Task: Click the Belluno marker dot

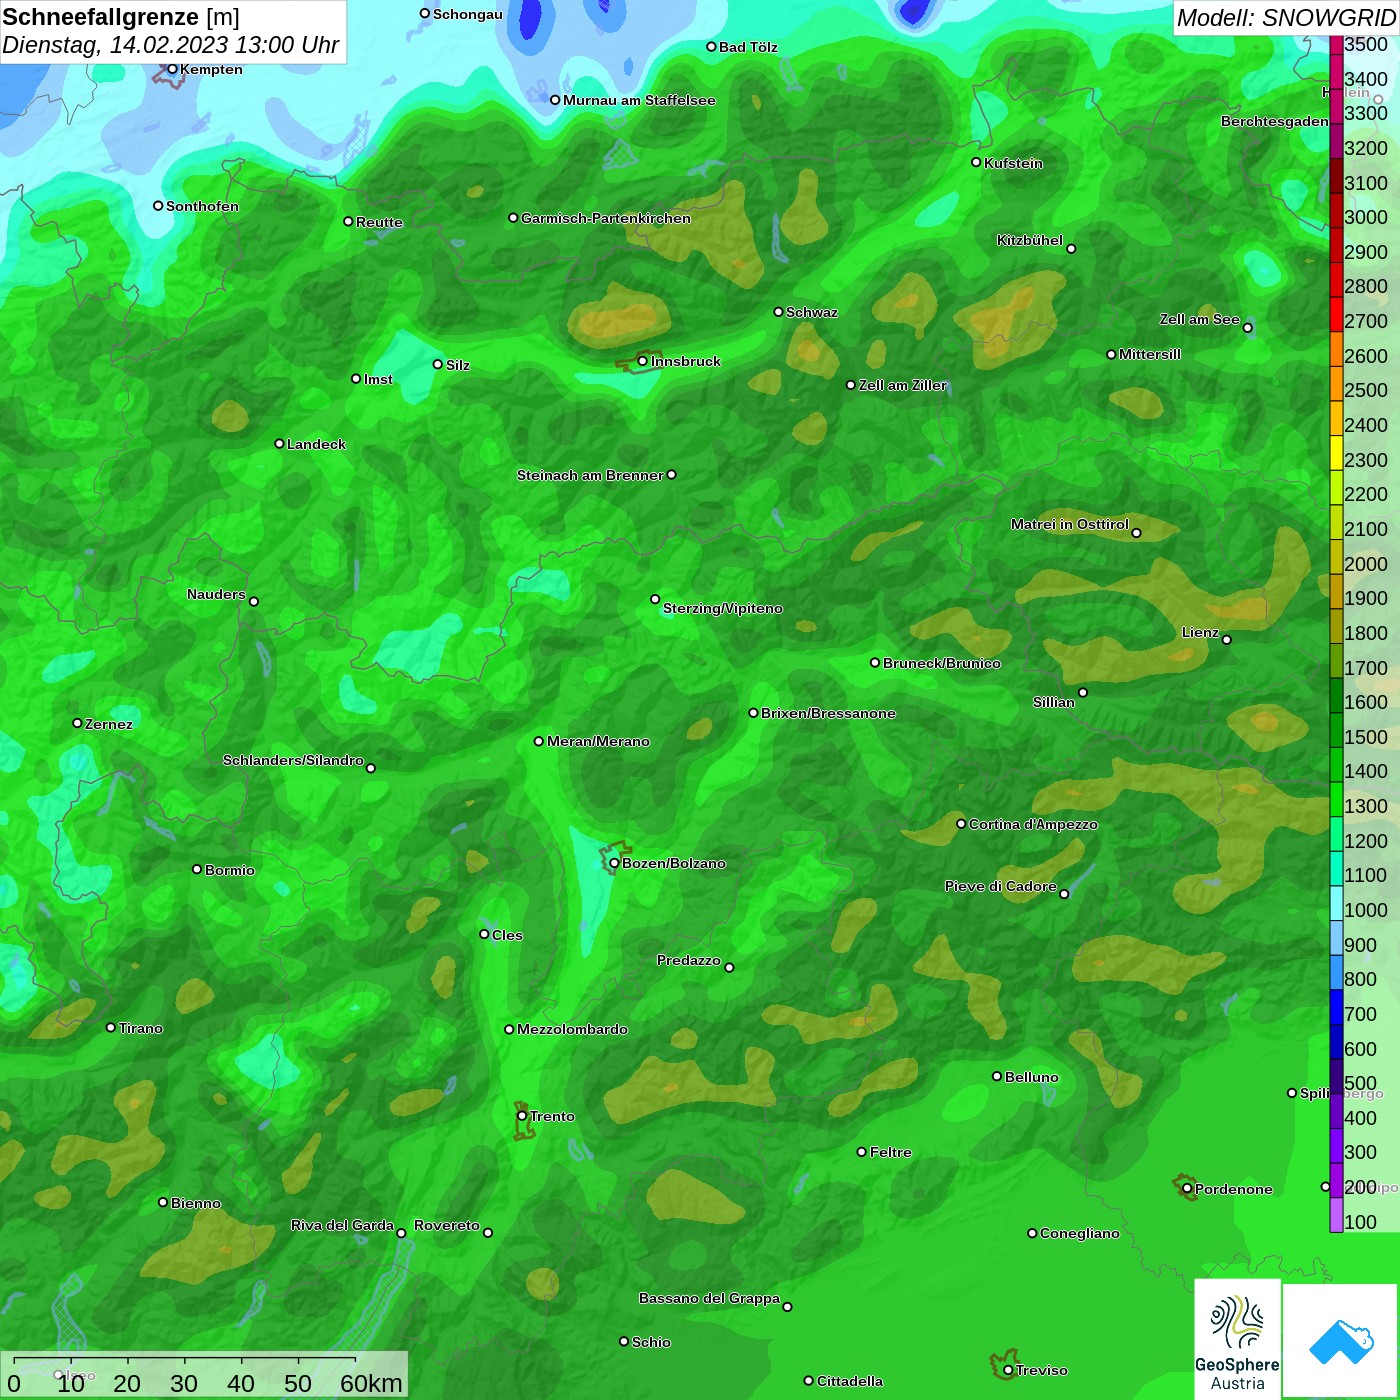Action: coord(997,1076)
